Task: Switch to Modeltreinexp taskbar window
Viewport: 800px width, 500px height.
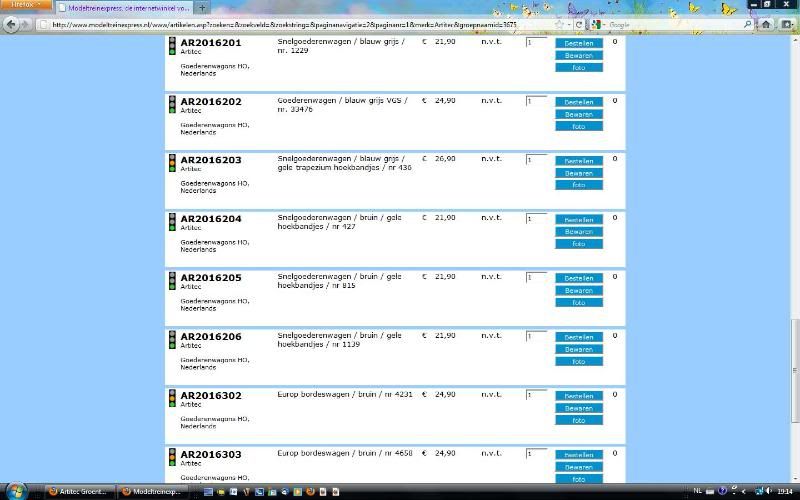Action: tap(151, 492)
